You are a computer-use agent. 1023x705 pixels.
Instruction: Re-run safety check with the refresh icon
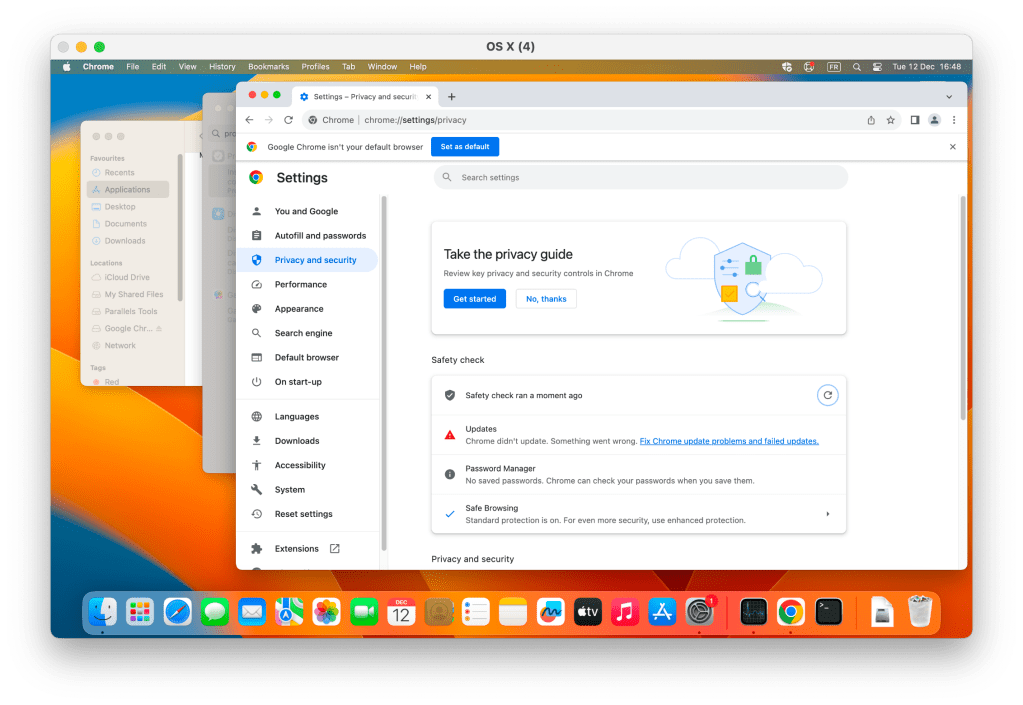(x=827, y=395)
